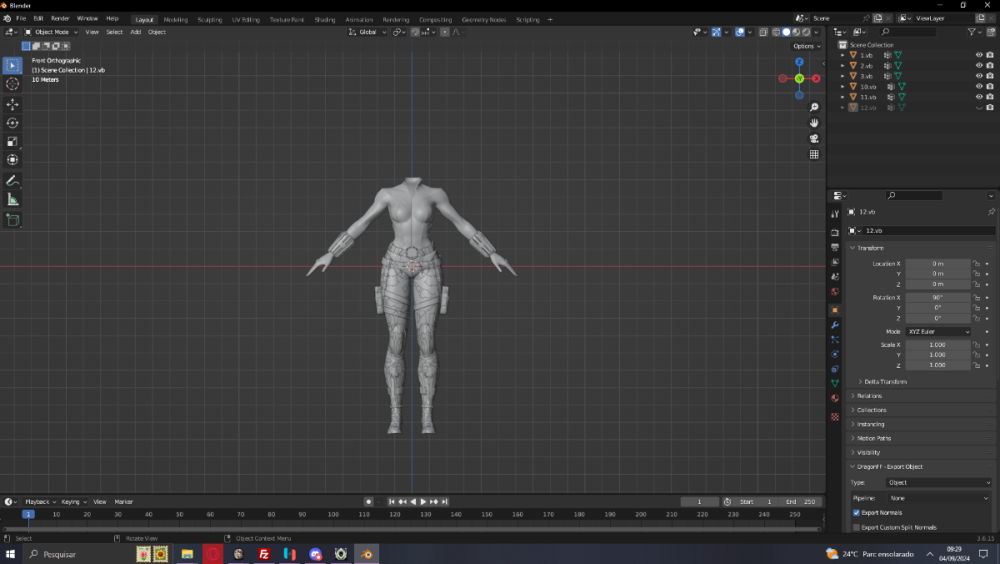Viewport: 1000px width, 564px height.
Task: Activate the Move tool
Action: [13, 104]
